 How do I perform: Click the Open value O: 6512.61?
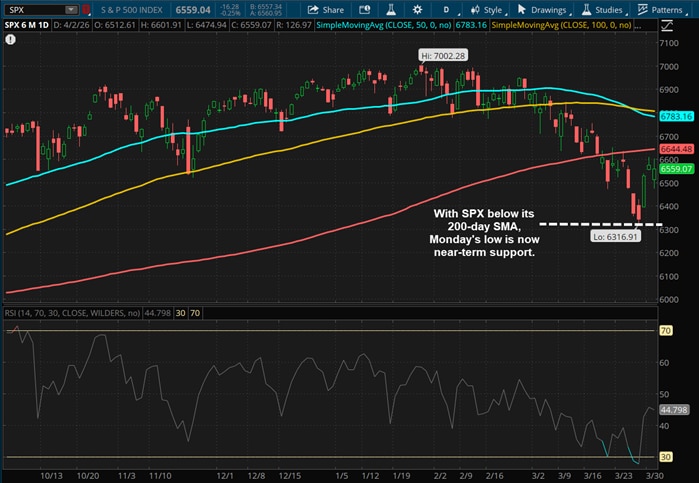click(x=115, y=25)
